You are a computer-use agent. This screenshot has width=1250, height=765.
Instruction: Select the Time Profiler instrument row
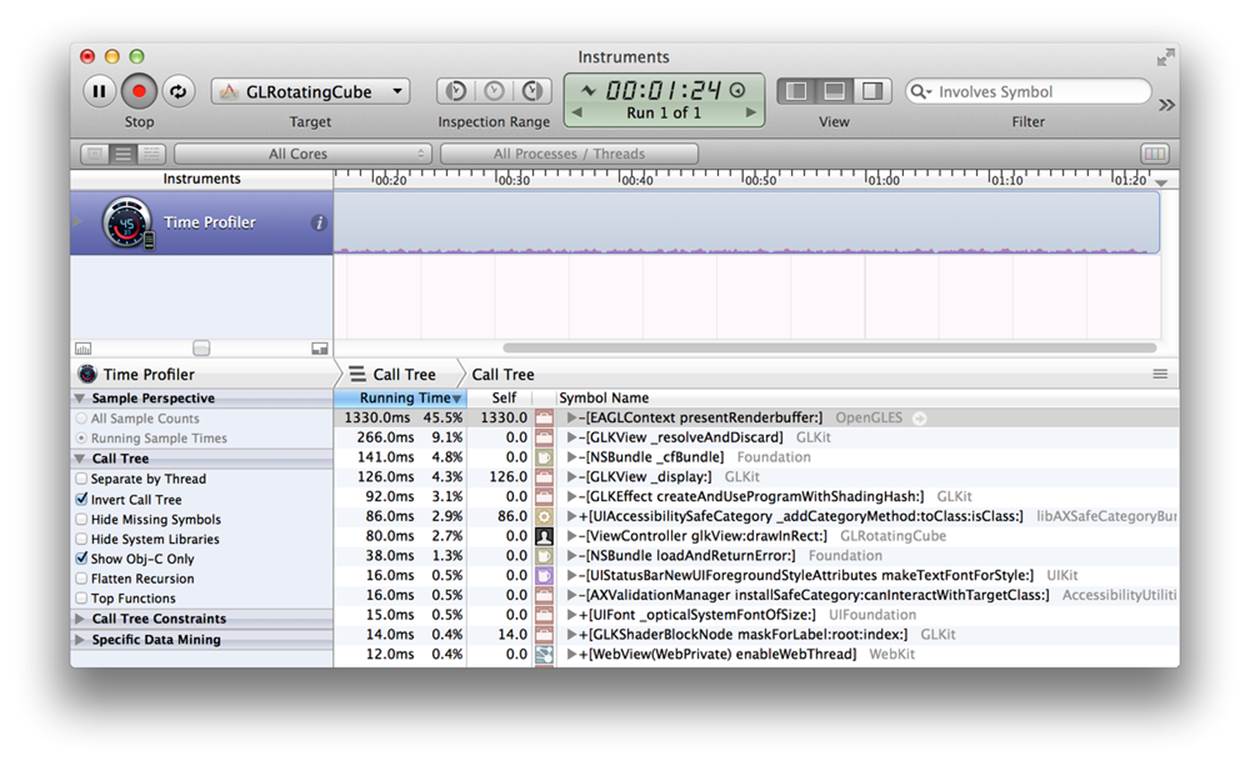[x=201, y=222]
